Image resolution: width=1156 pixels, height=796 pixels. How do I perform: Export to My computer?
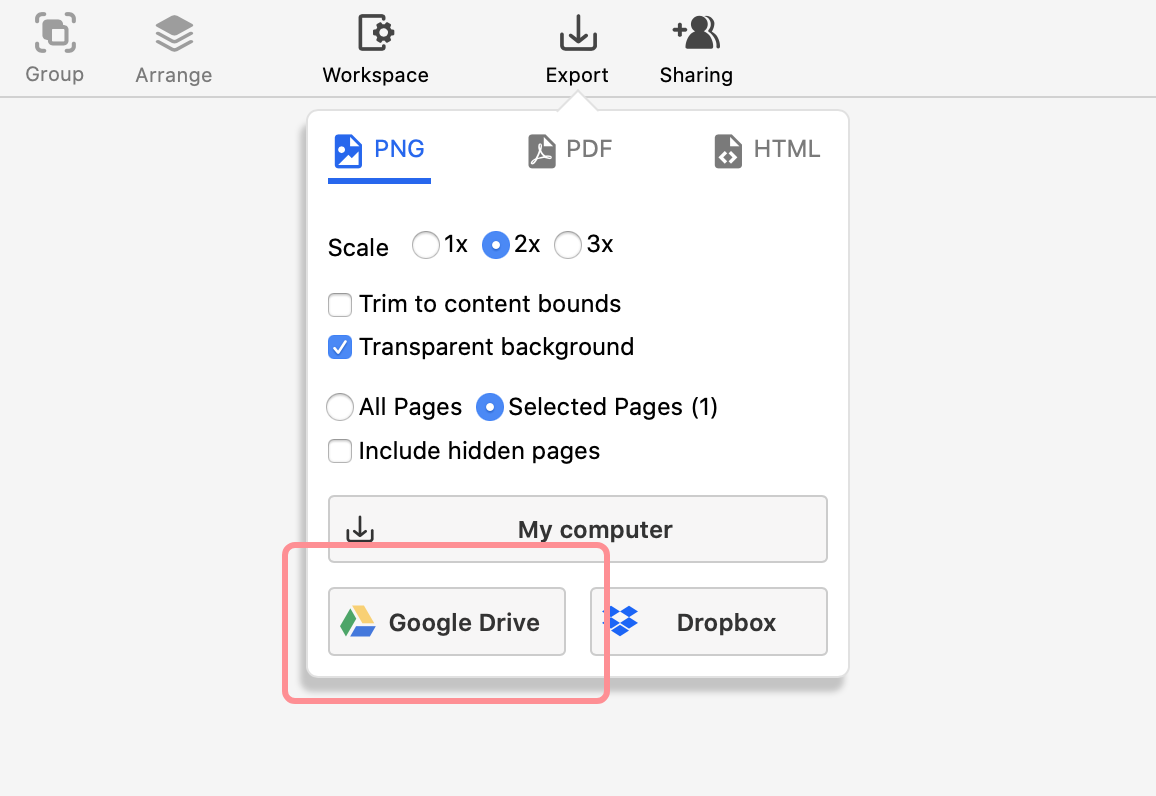click(x=577, y=529)
